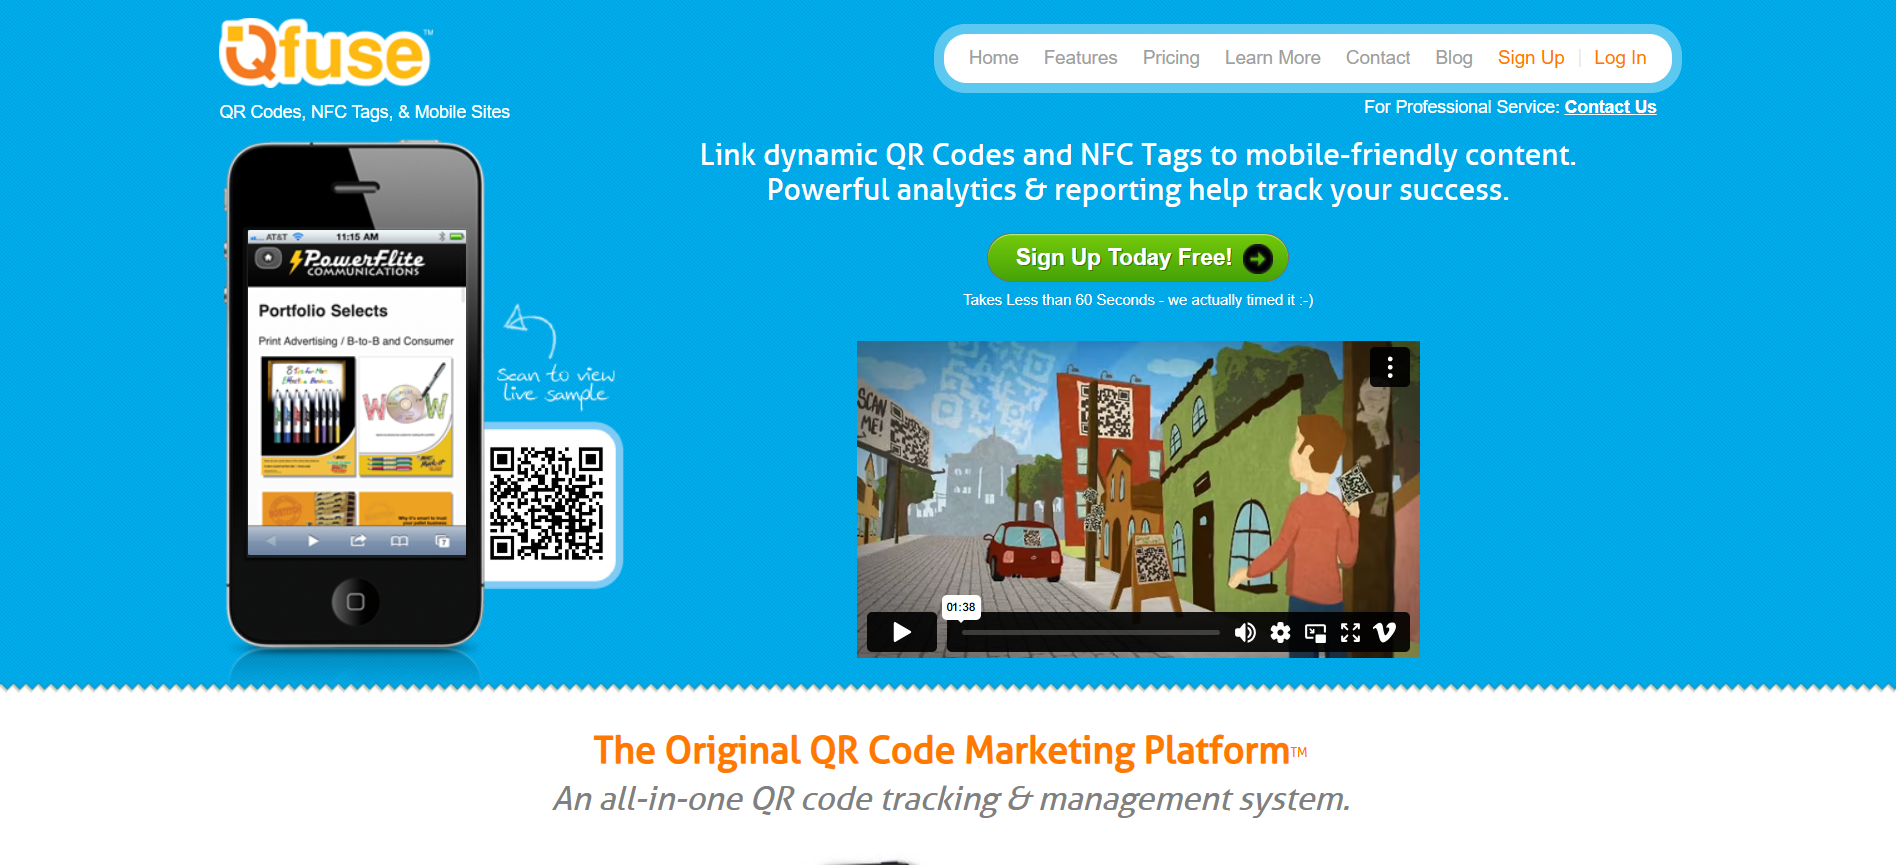Click the phone screen pages icon
Viewport: 1896px width, 865px height.
(442, 541)
